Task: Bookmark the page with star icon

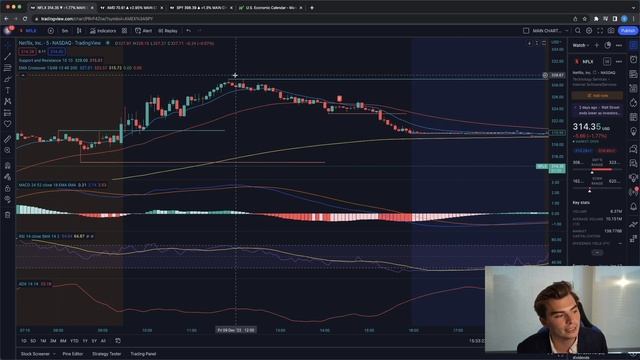Action: (x=585, y=19)
